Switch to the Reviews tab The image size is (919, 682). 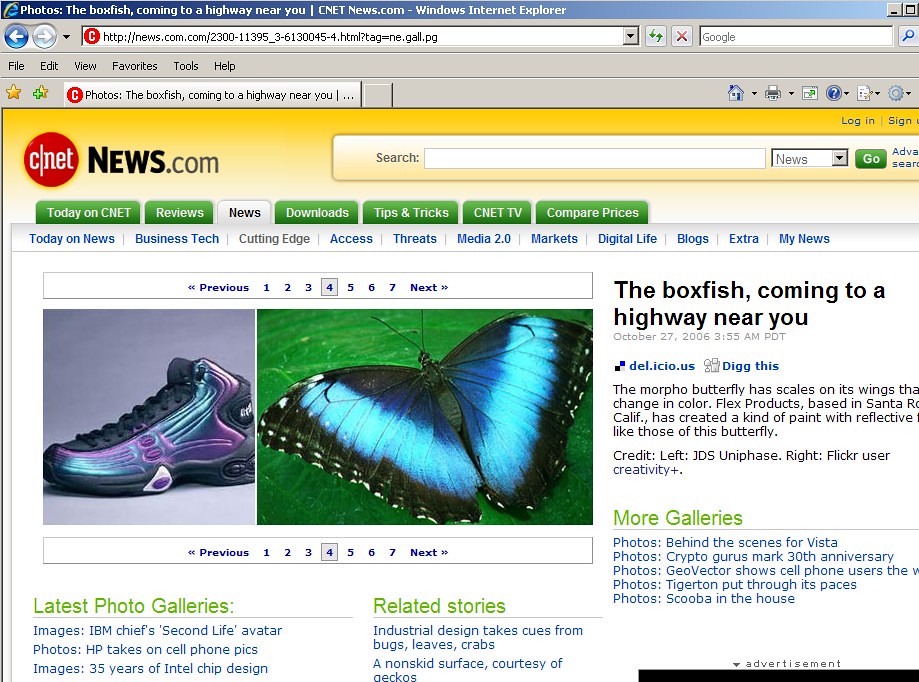(179, 212)
